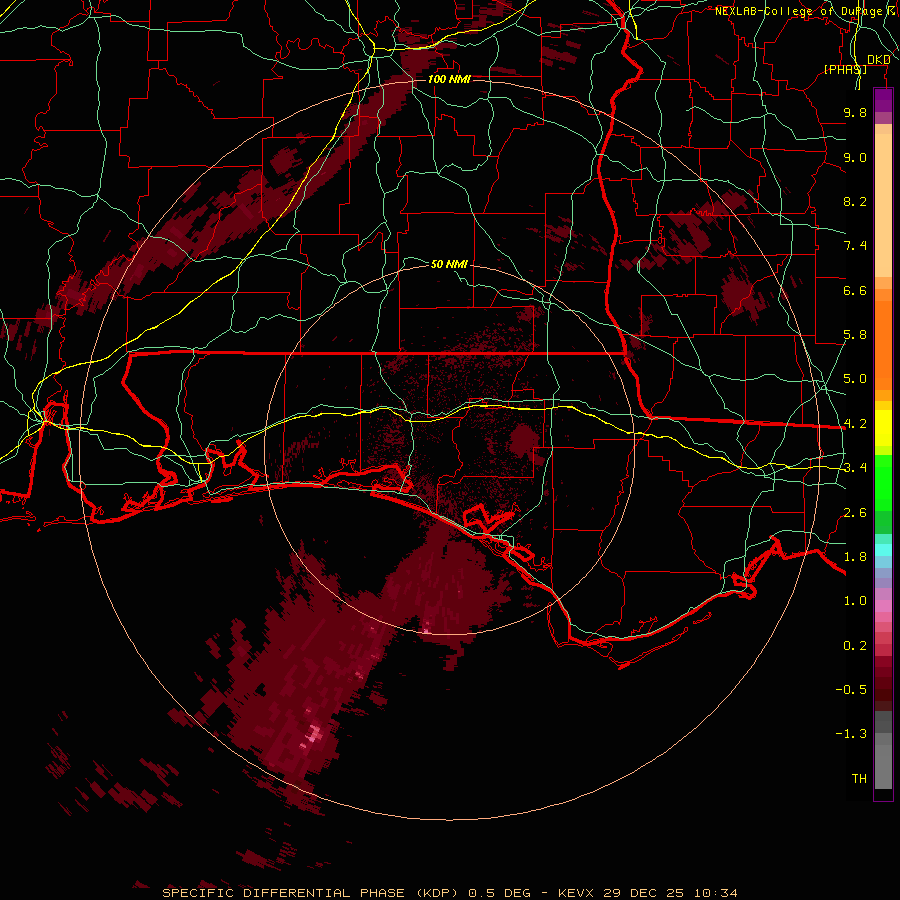Click the 1.8 value on the color scale

pyautogui.click(x=855, y=557)
